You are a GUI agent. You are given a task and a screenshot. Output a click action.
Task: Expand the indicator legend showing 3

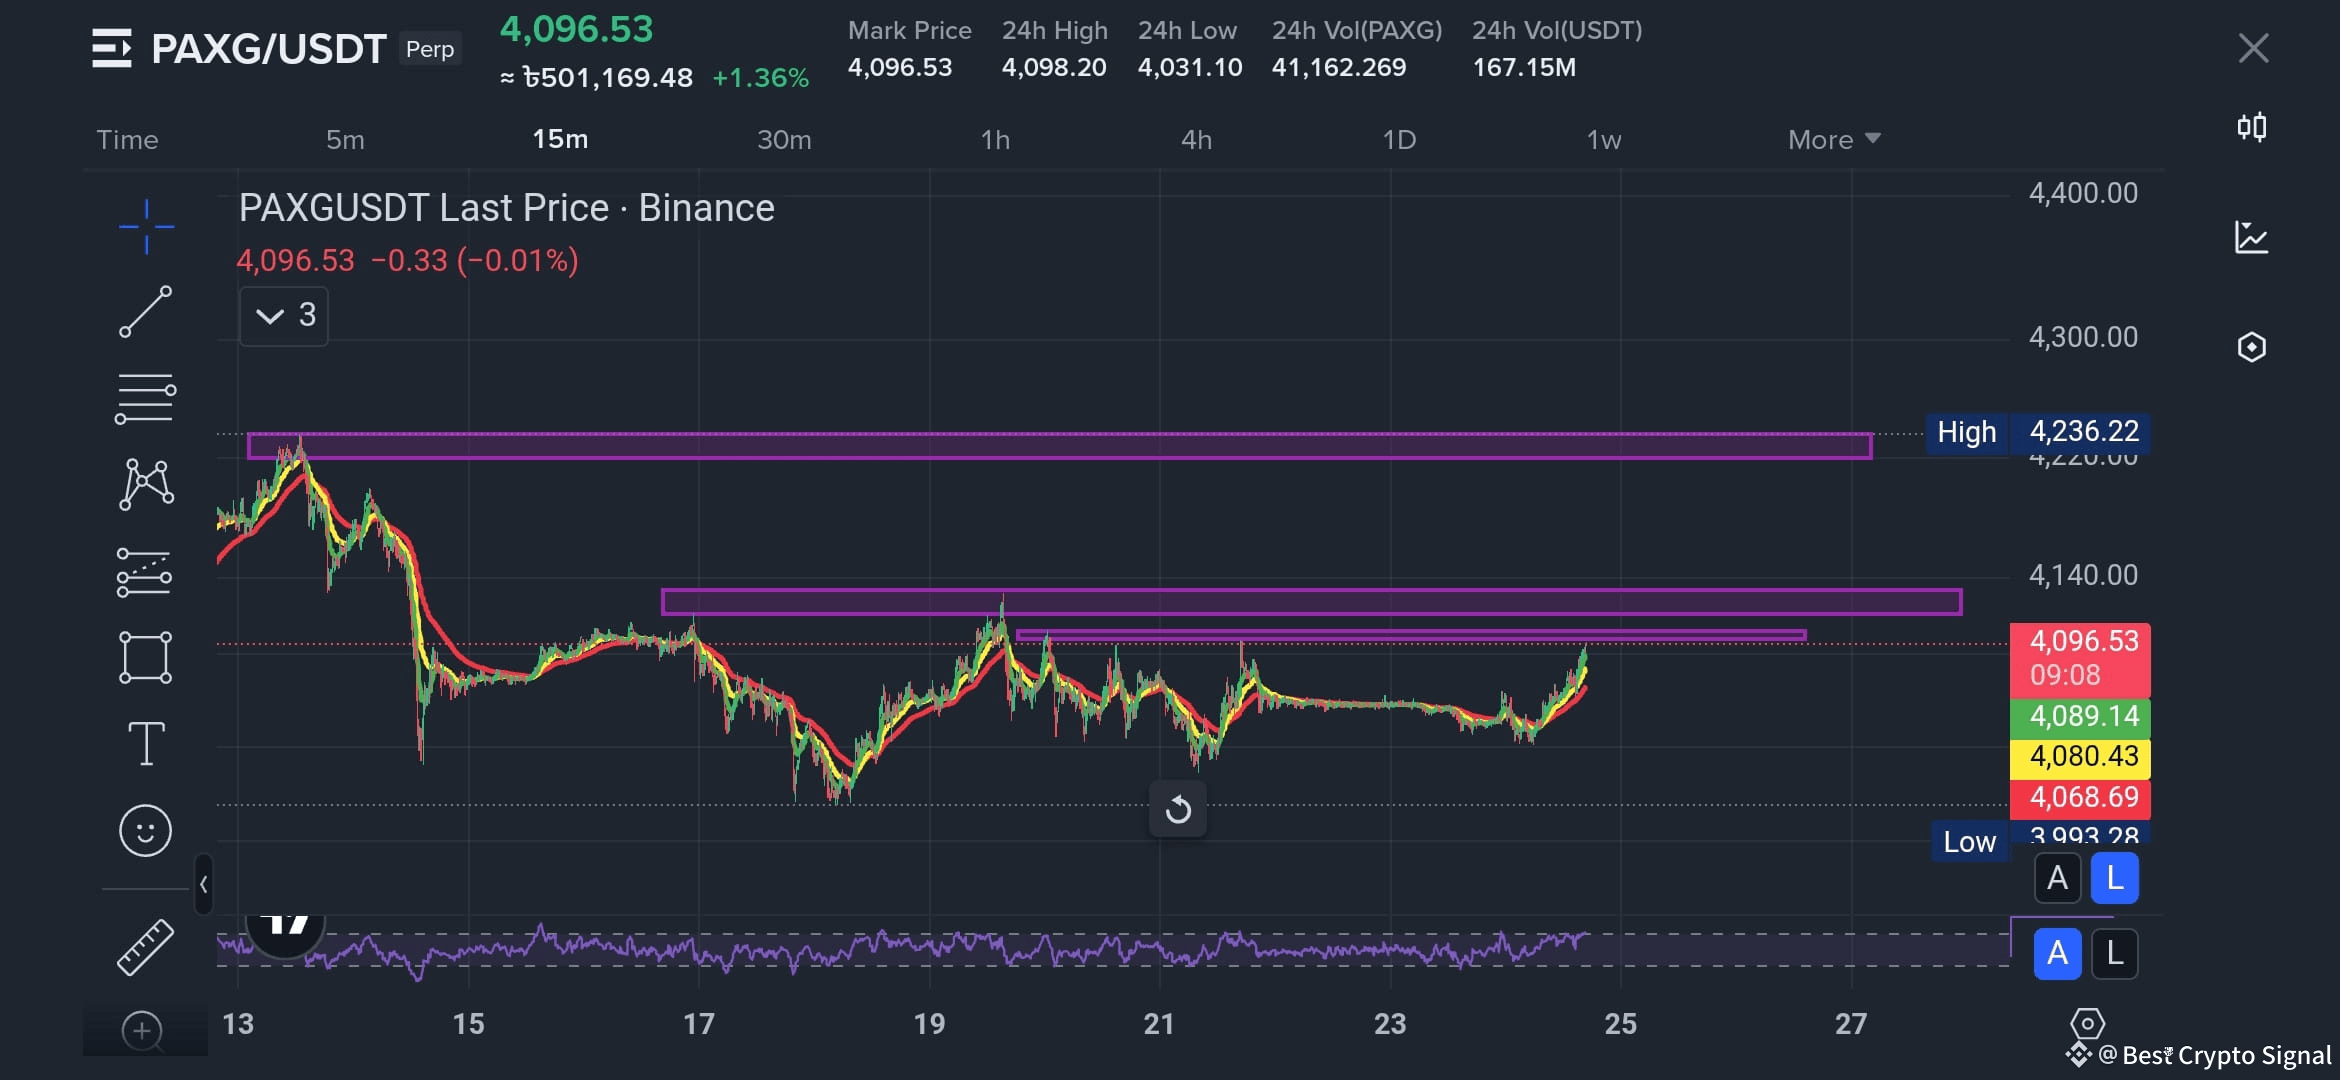click(284, 316)
